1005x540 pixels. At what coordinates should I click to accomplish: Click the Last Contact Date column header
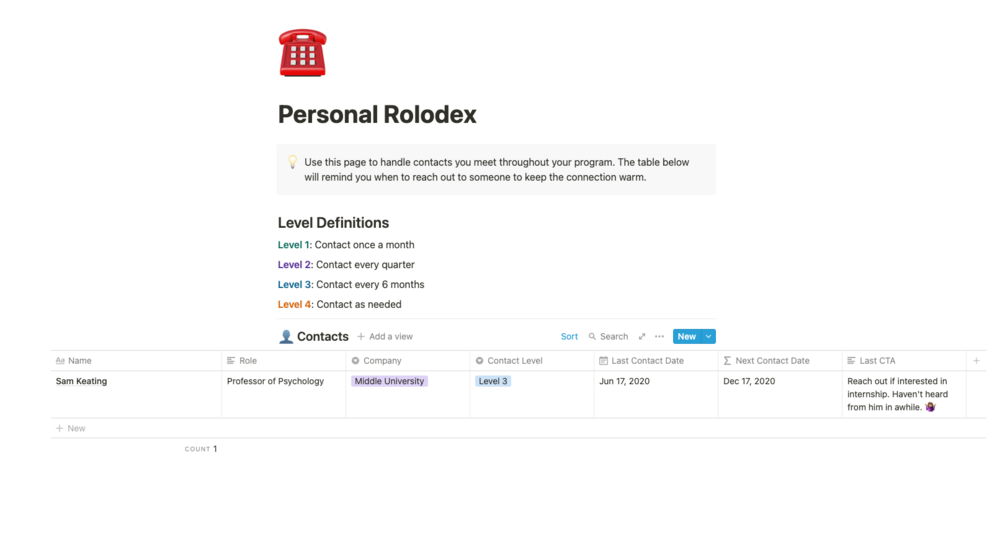[647, 361]
